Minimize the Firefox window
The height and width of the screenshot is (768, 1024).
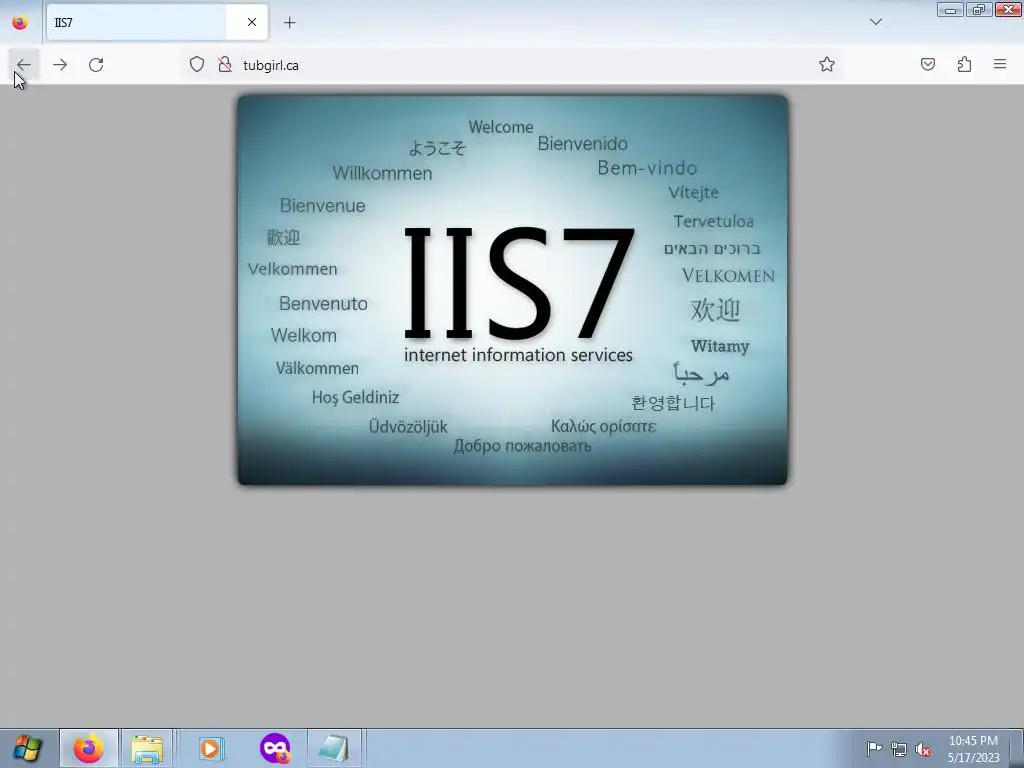(x=950, y=10)
